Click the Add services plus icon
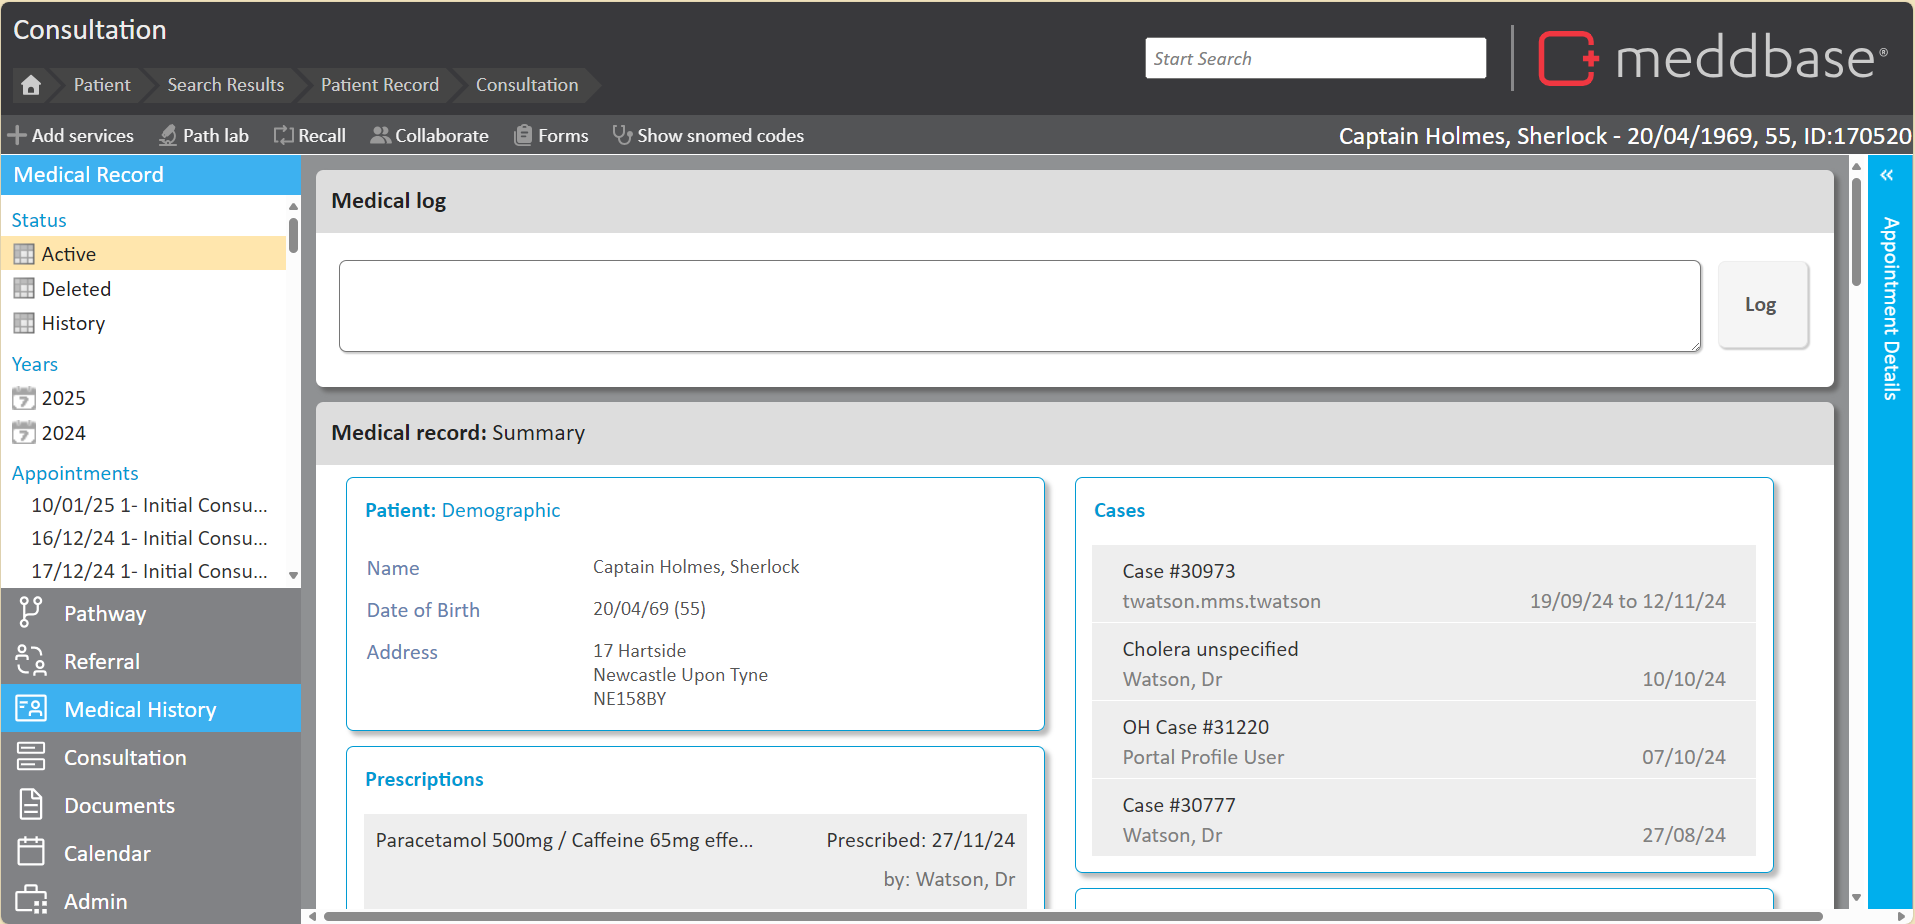 pos(17,135)
